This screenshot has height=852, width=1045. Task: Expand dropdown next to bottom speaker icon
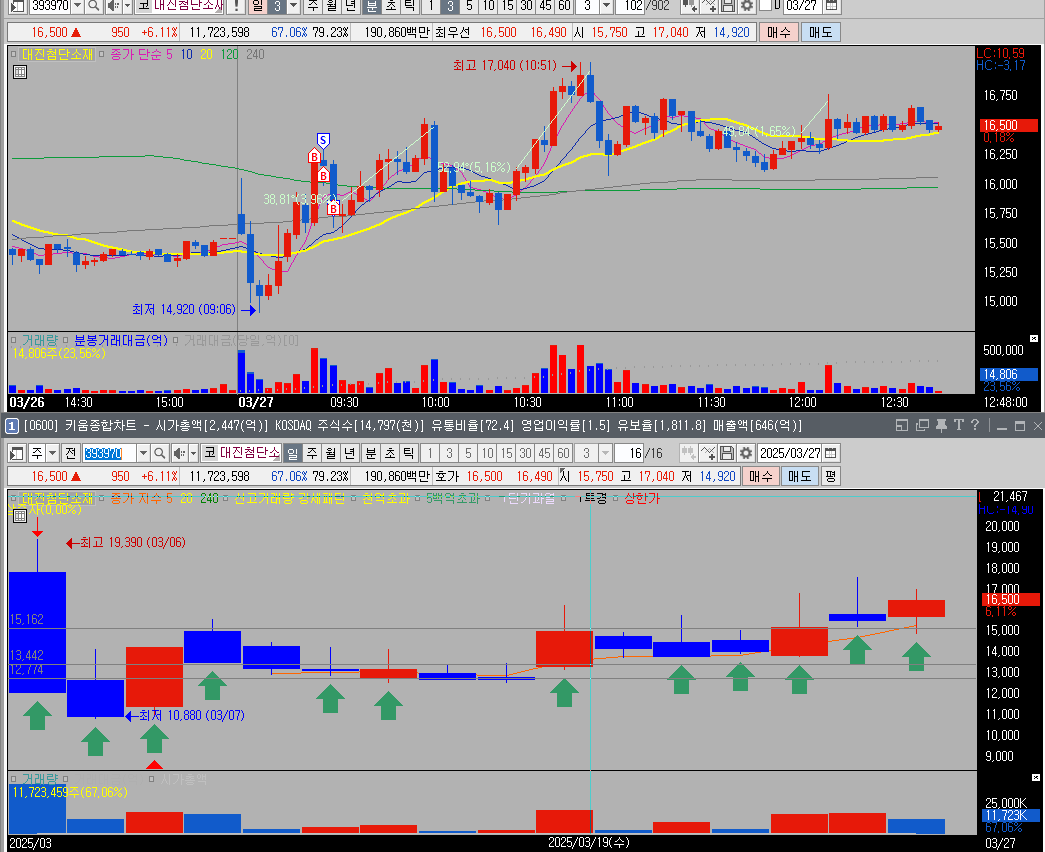[x=193, y=453]
